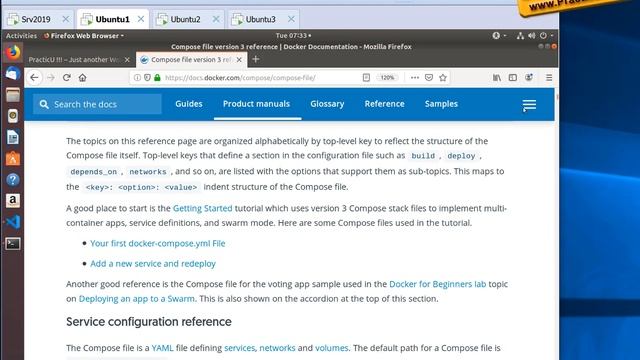
Task: Open Terminal from the dock
Action: point(13,244)
